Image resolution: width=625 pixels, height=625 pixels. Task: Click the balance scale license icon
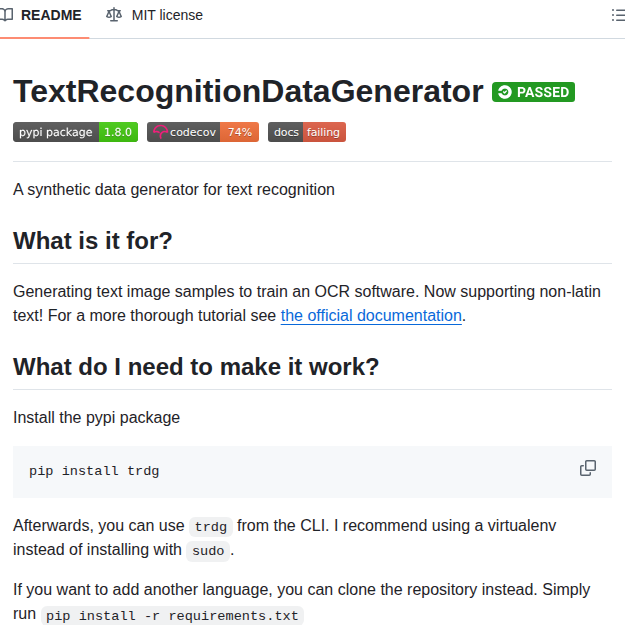coord(114,15)
